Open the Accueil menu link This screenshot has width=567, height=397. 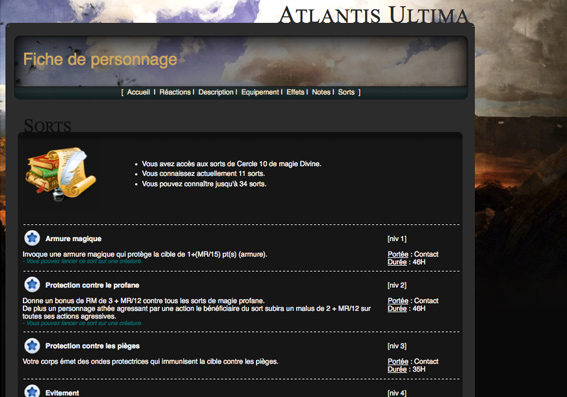click(138, 92)
